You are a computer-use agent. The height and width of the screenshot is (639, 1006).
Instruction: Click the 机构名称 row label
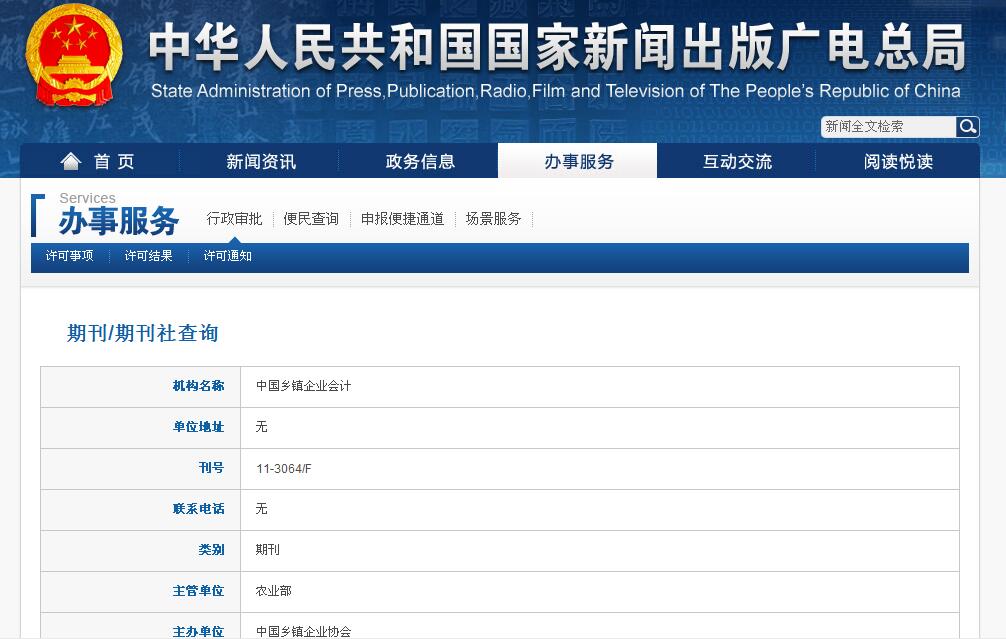(x=198, y=386)
